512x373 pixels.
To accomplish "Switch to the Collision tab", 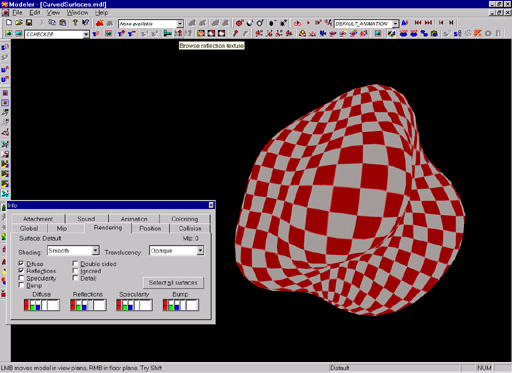I will click(x=190, y=228).
